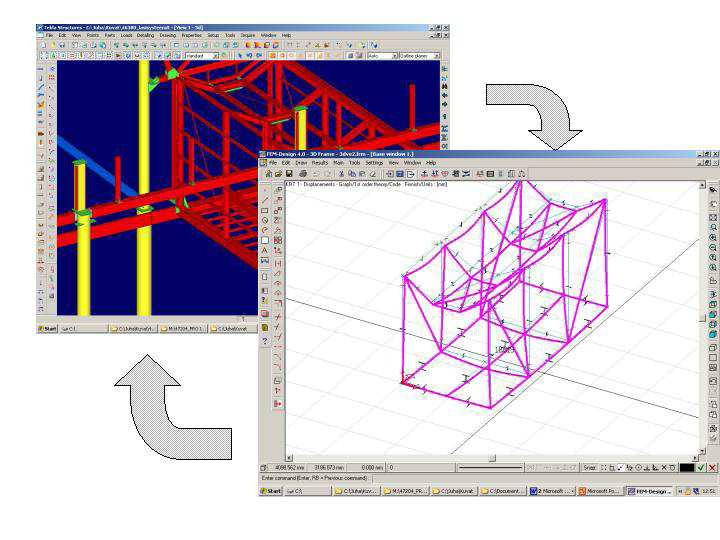Open 'Auto' dropdown in Tekla toolbar
720x540 pixels.
382,56
